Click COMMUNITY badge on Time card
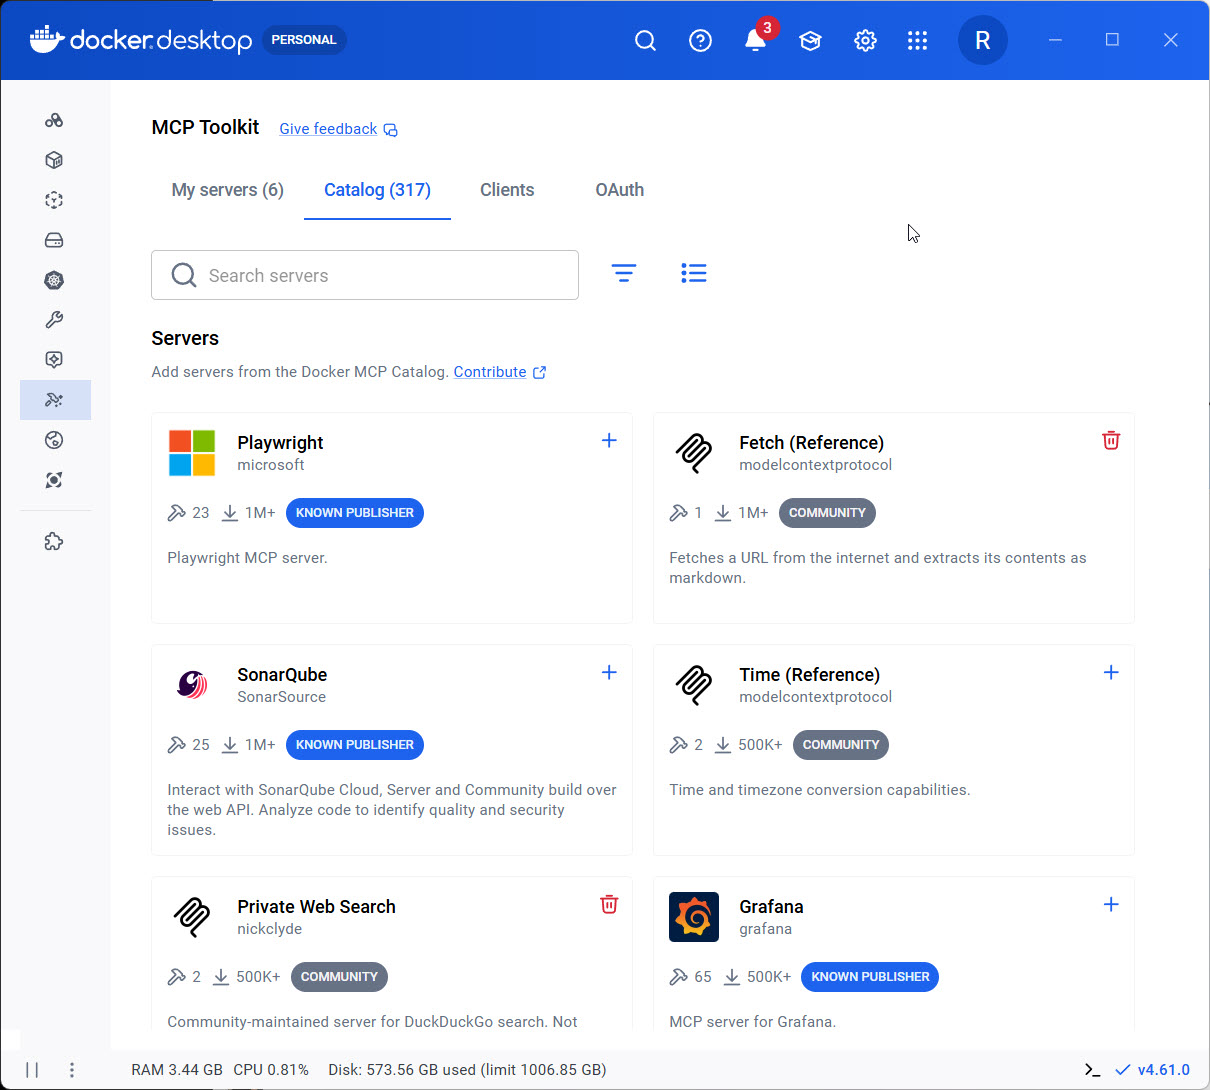 [x=841, y=745]
